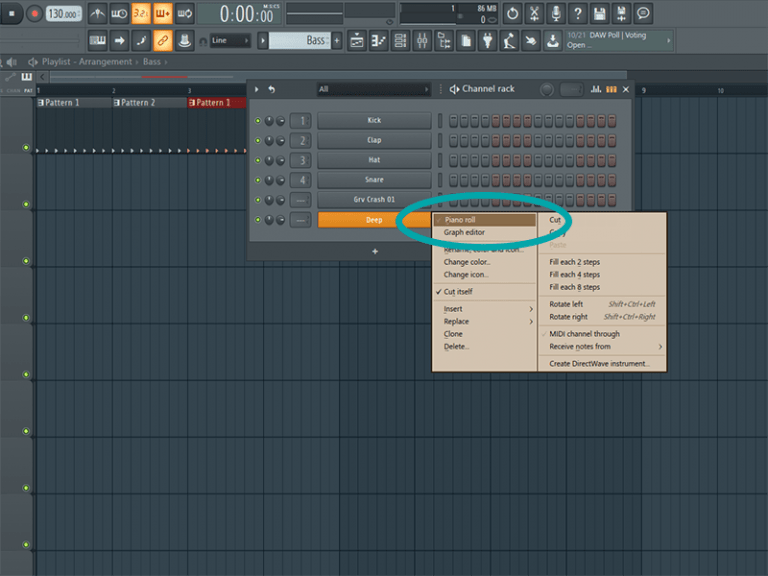
Task: Toggle the metronome icon
Action: click(x=97, y=13)
